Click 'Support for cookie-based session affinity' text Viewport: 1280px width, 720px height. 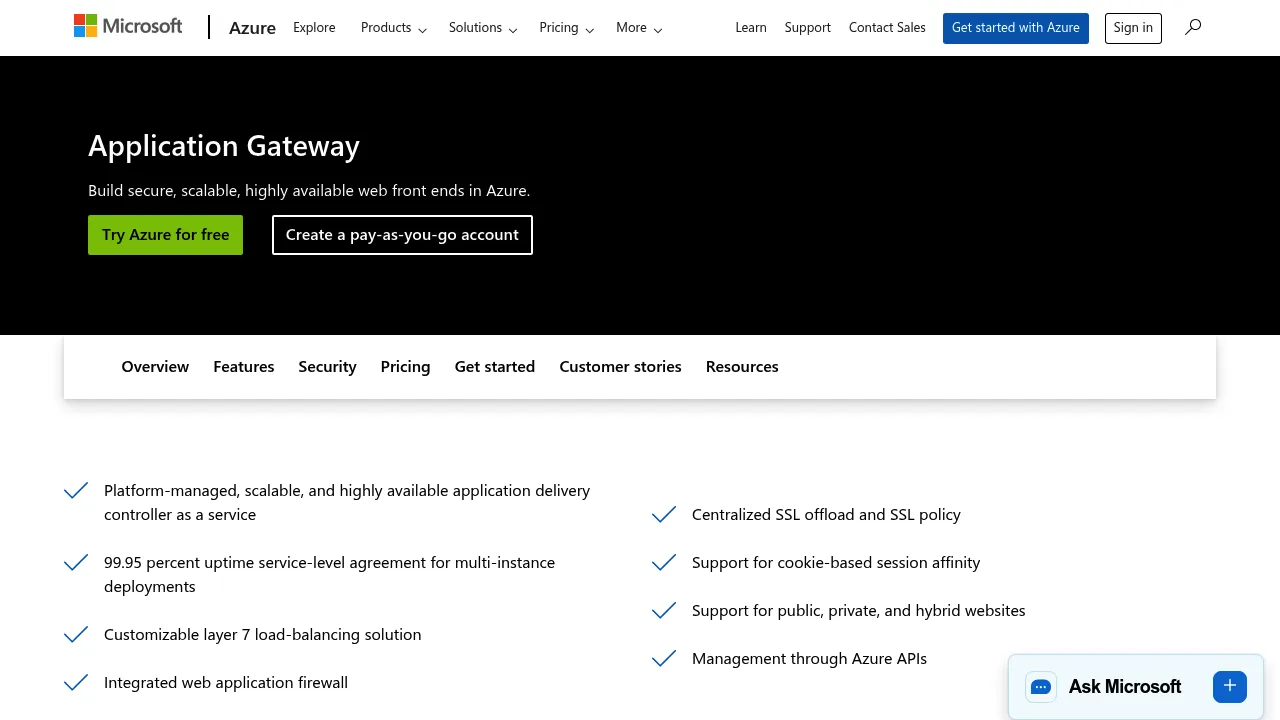[x=836, y=563]
